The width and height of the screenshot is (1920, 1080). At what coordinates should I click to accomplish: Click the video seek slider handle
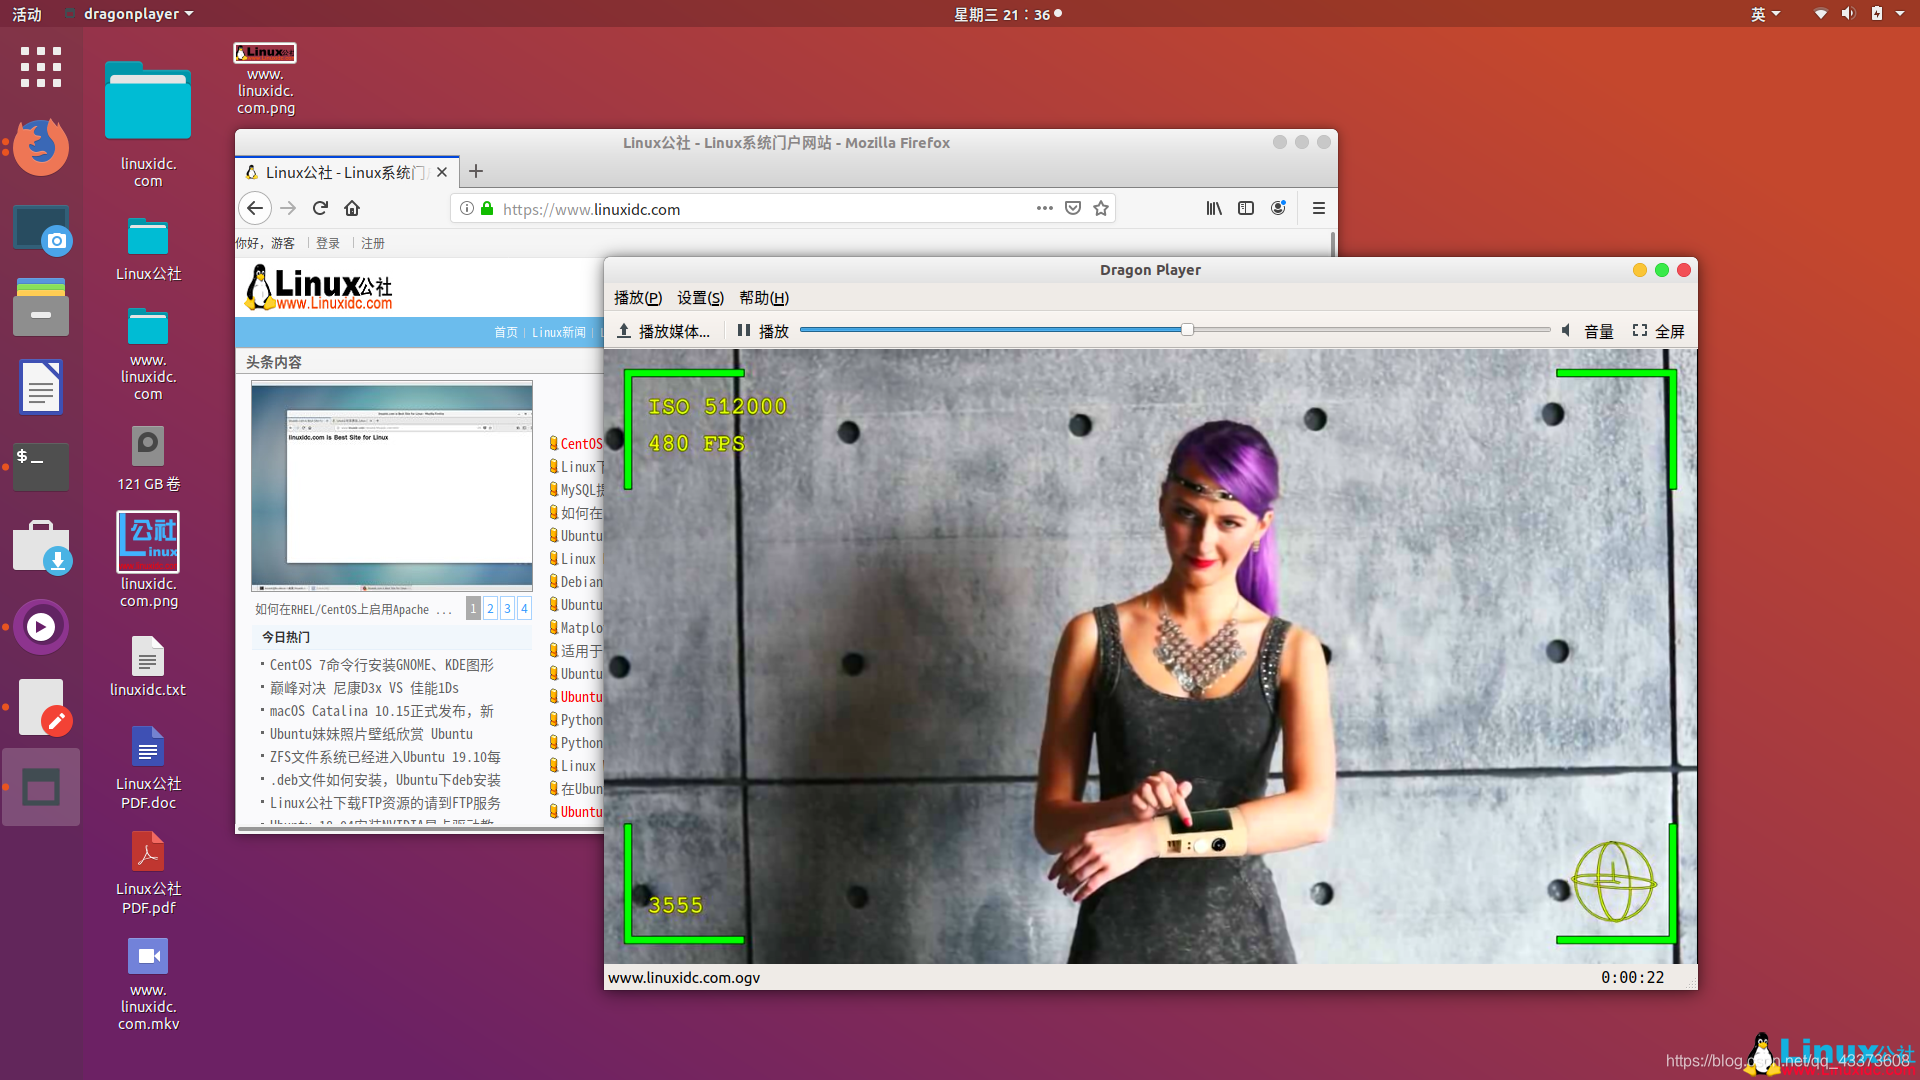(x=1187, y=329)
